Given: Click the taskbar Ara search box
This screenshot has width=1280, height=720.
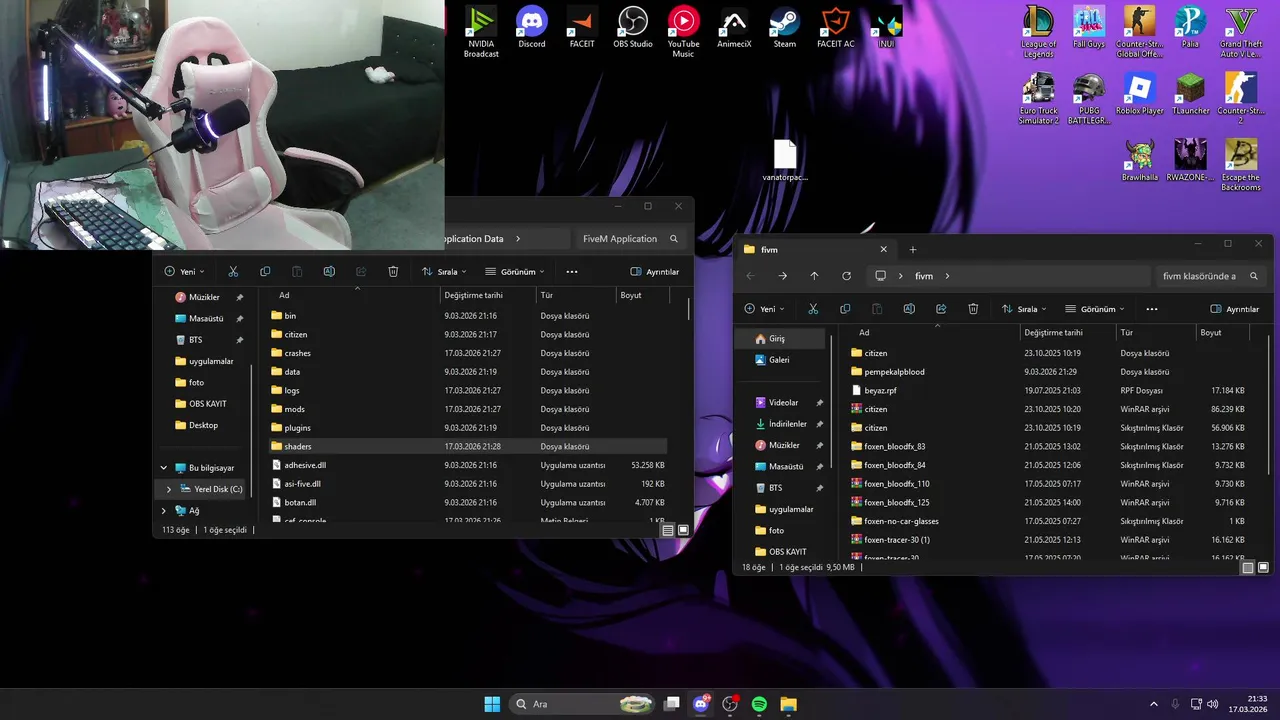Looking at the screenshot, I should click(x=582, y=704).
